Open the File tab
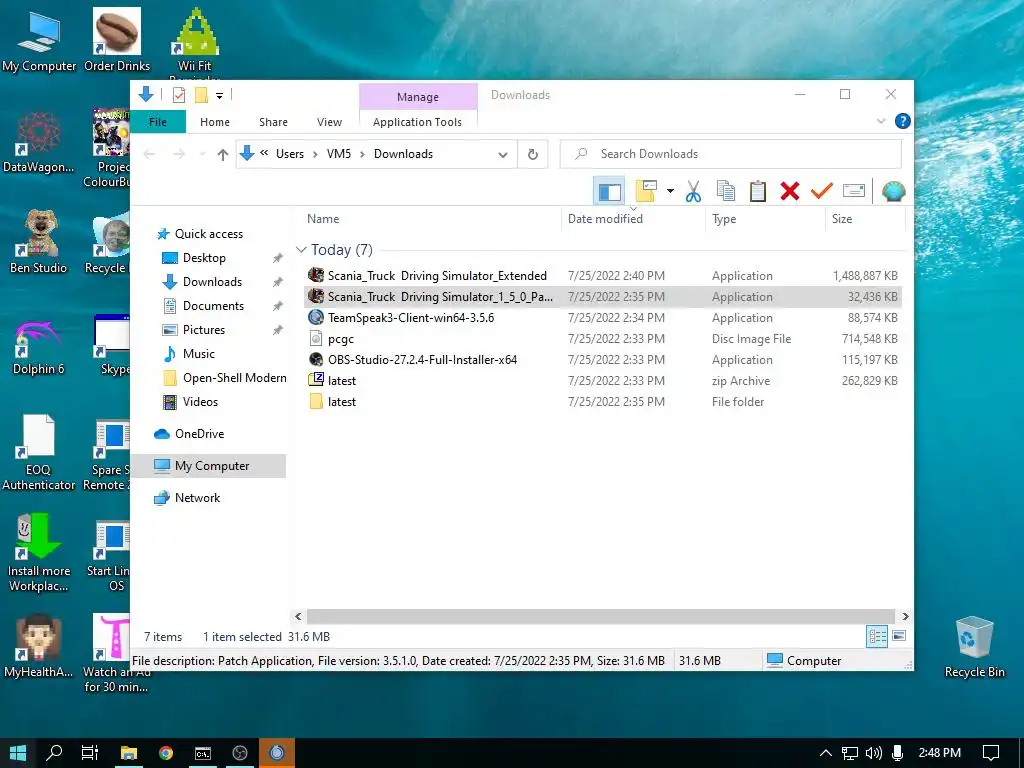Image resolution: width=1024 pixels, height=768 pixels. (157, 122)
